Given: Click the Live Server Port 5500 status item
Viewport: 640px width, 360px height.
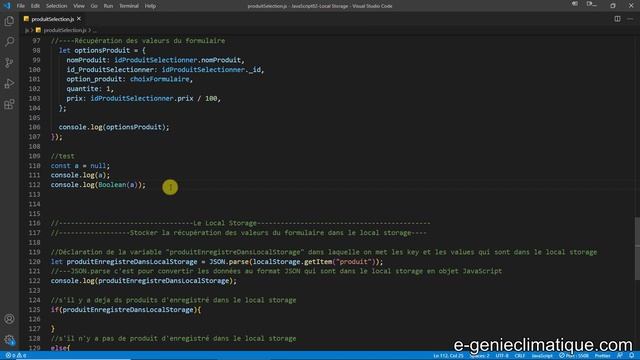Looking at the screenshot, I should [574, 356].
